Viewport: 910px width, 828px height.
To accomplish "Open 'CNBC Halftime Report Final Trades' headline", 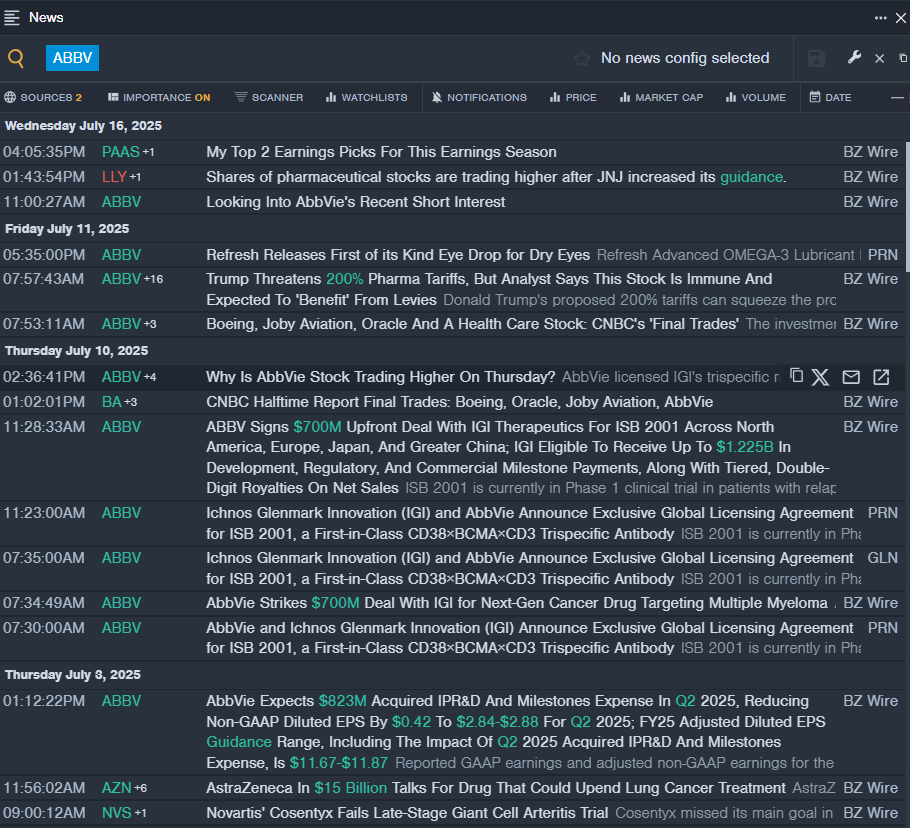I will (x=460, y=402).
